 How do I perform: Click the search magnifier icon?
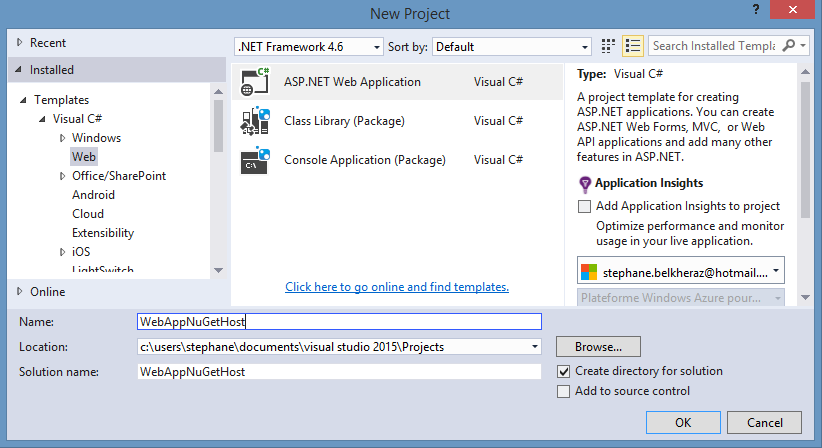(x=788, y=46)
